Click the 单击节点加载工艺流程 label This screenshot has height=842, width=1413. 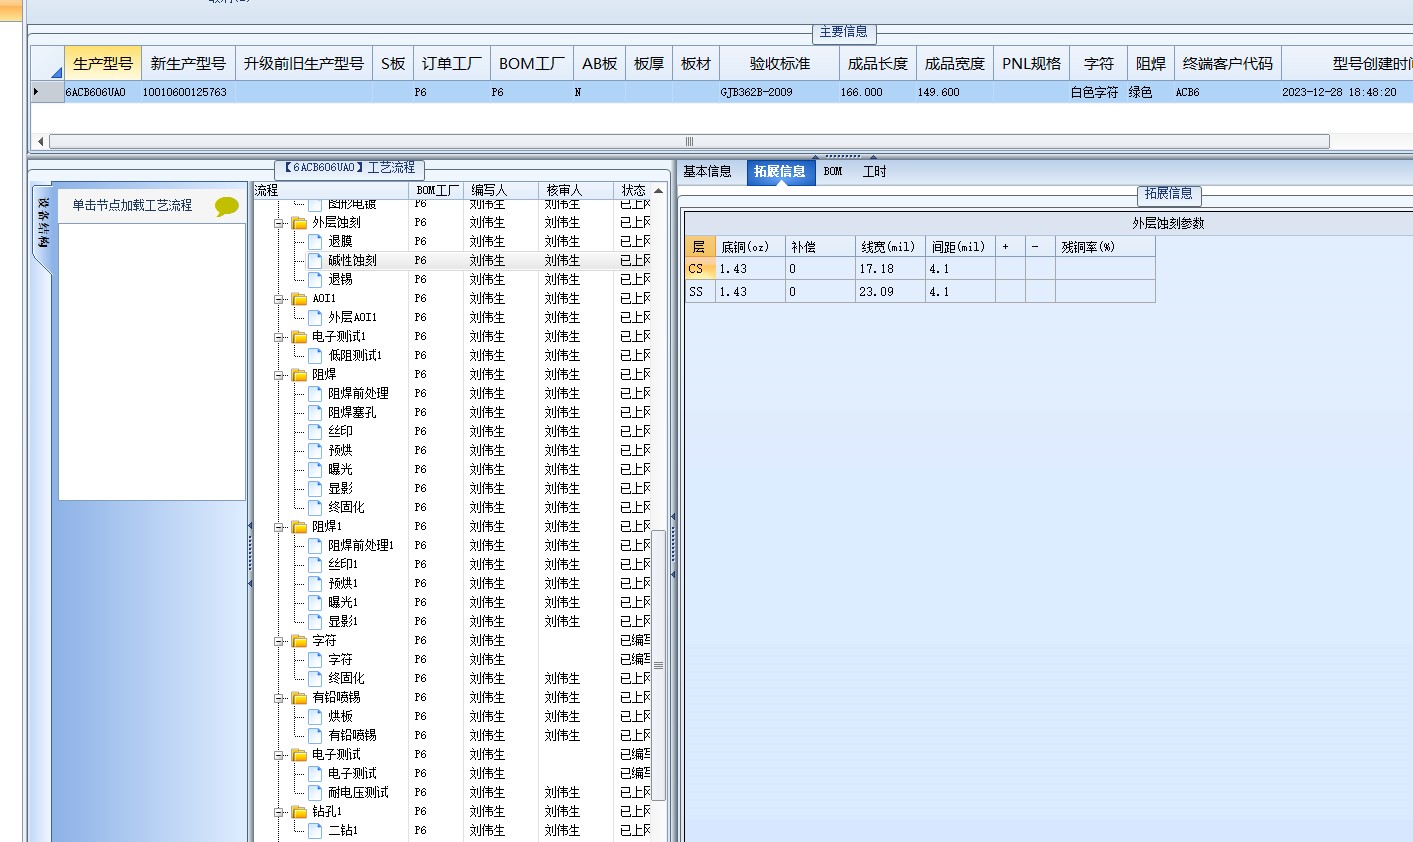tap(132, 206)
